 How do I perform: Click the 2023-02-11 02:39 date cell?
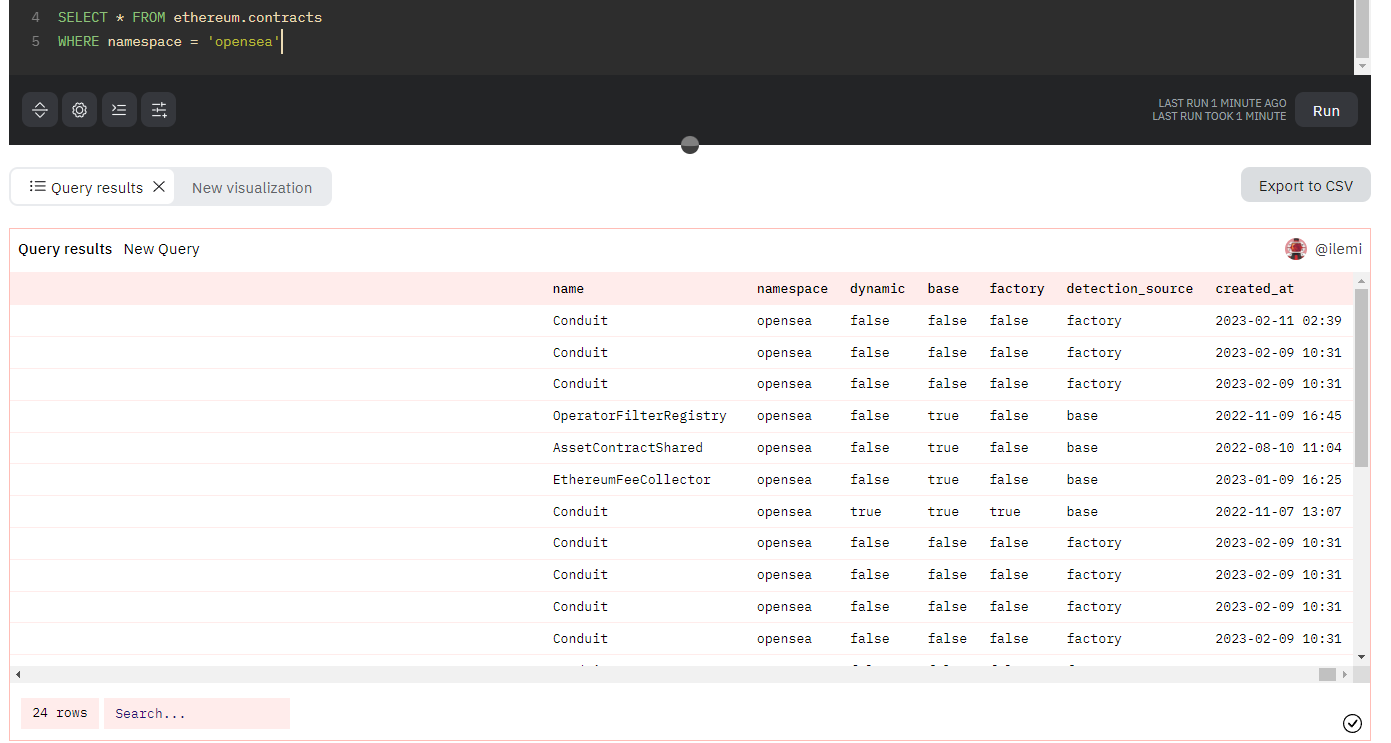[1278, 320]
